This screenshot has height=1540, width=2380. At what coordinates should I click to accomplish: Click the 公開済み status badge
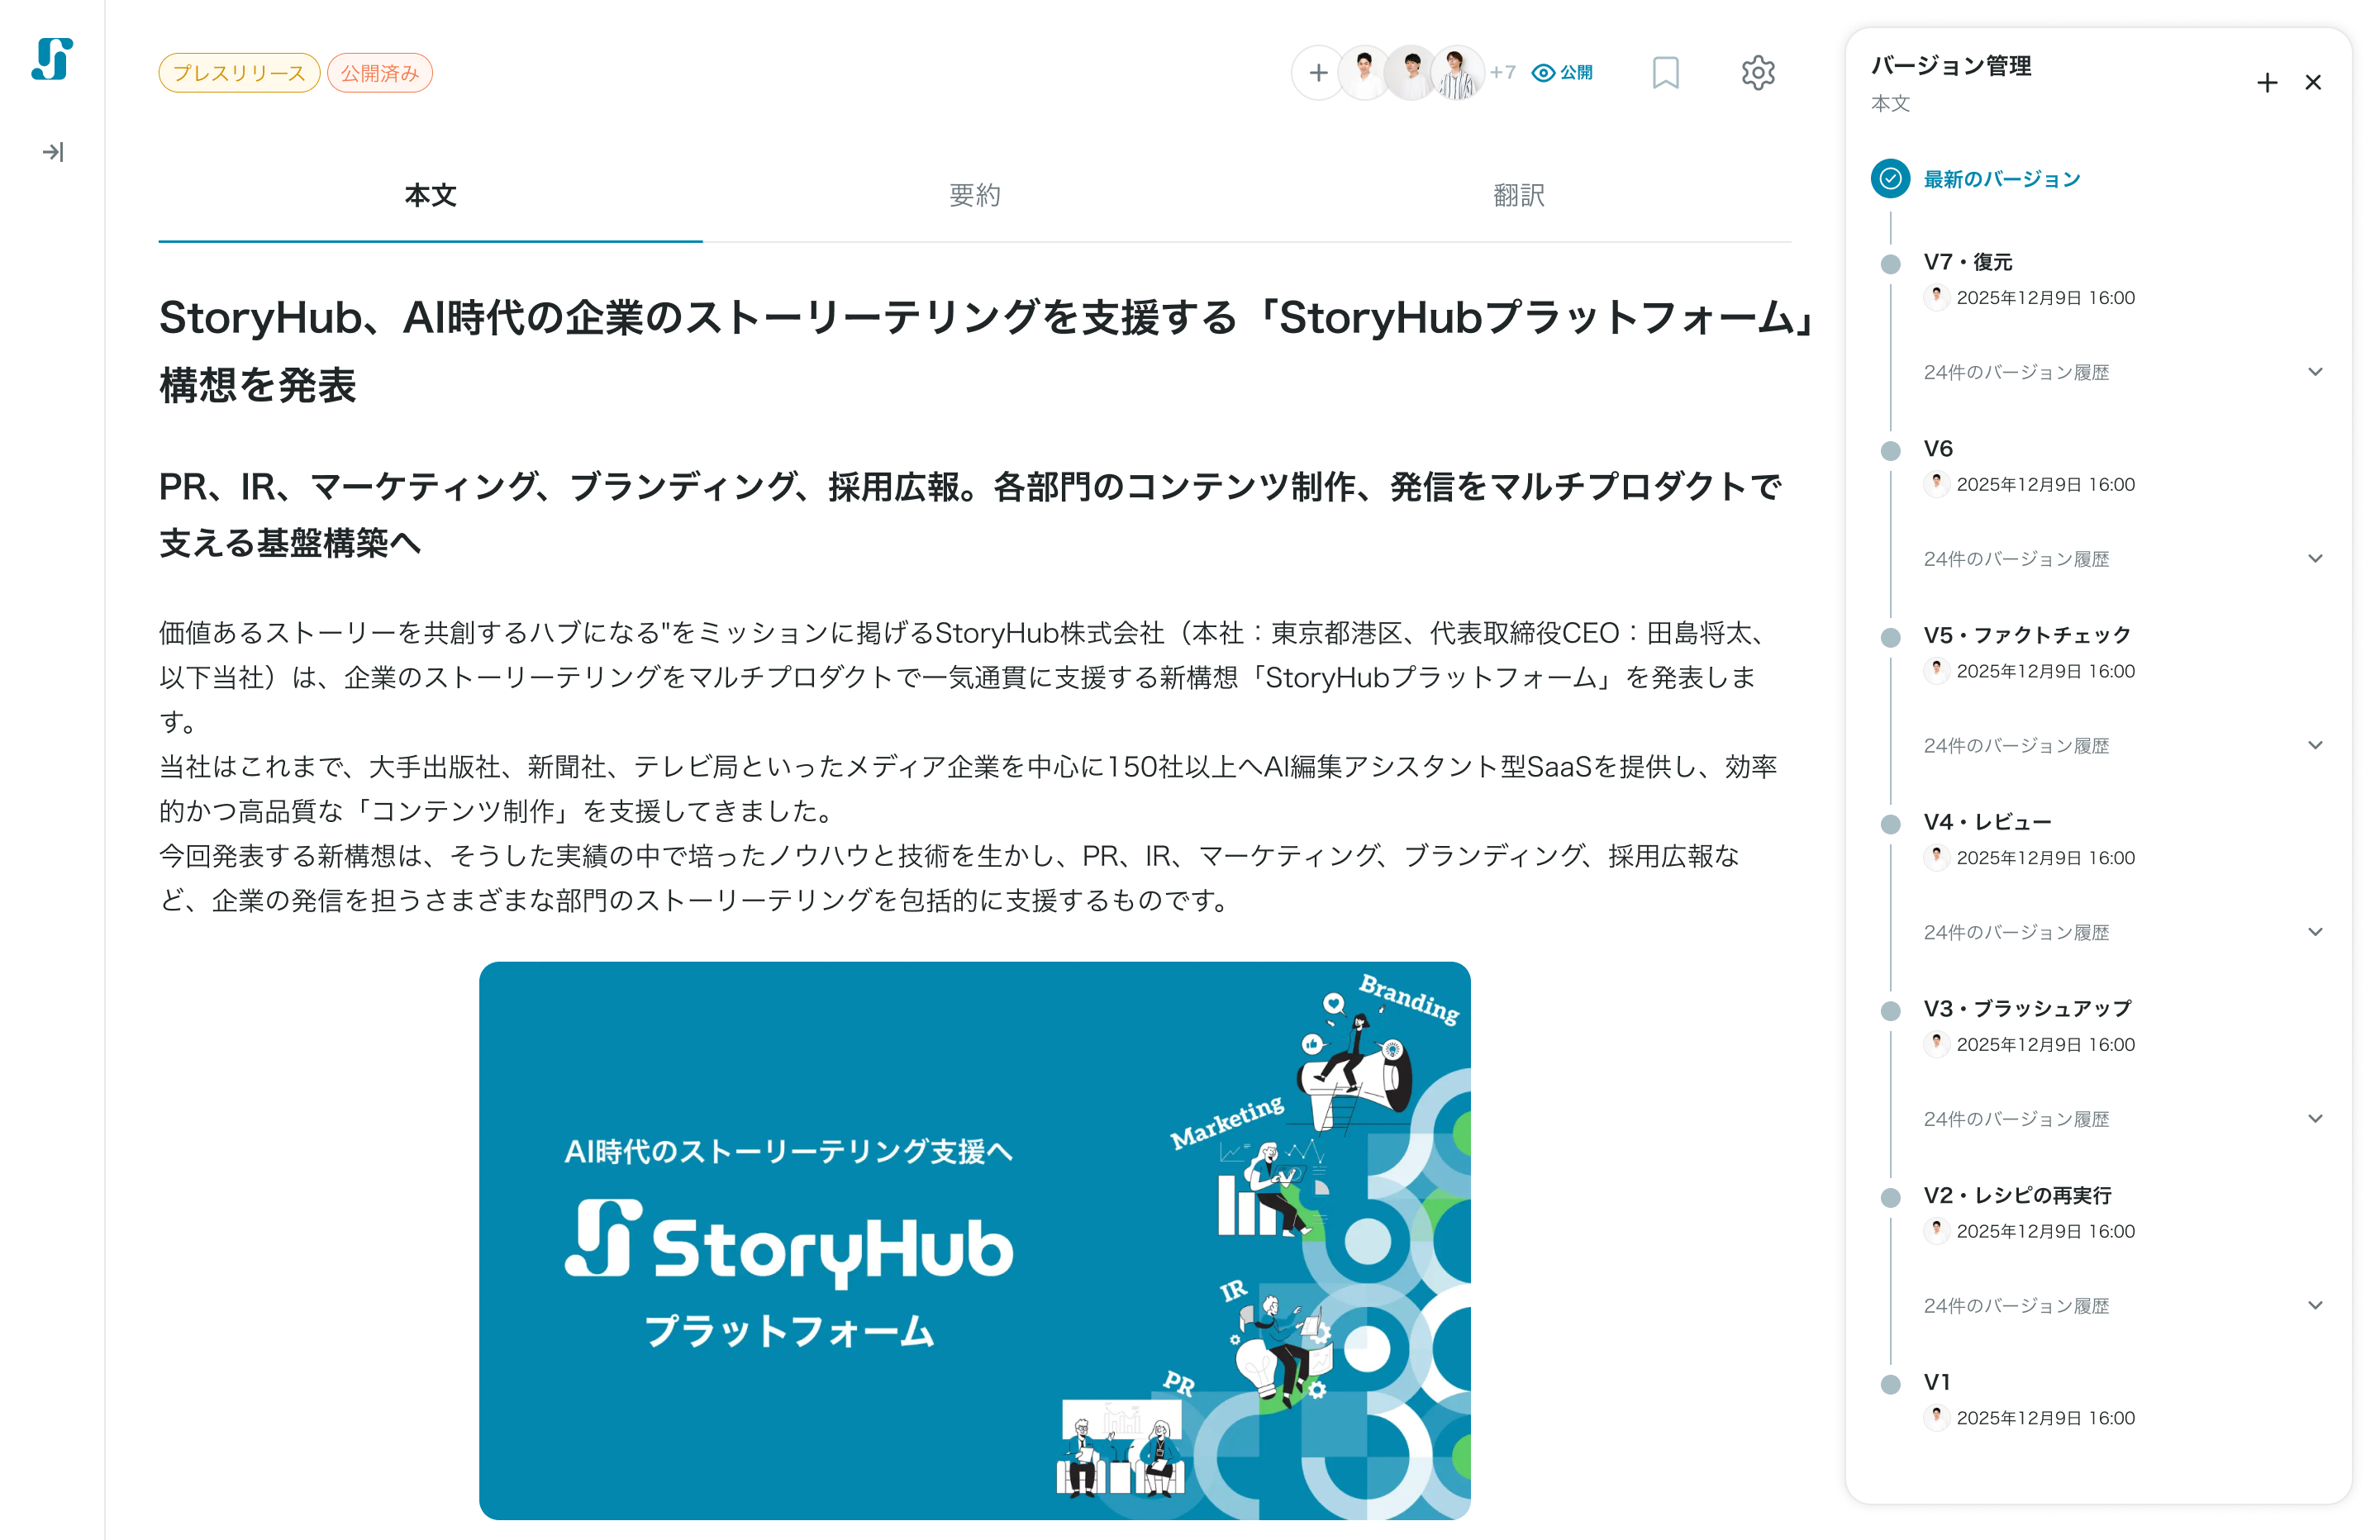(380, 73)
